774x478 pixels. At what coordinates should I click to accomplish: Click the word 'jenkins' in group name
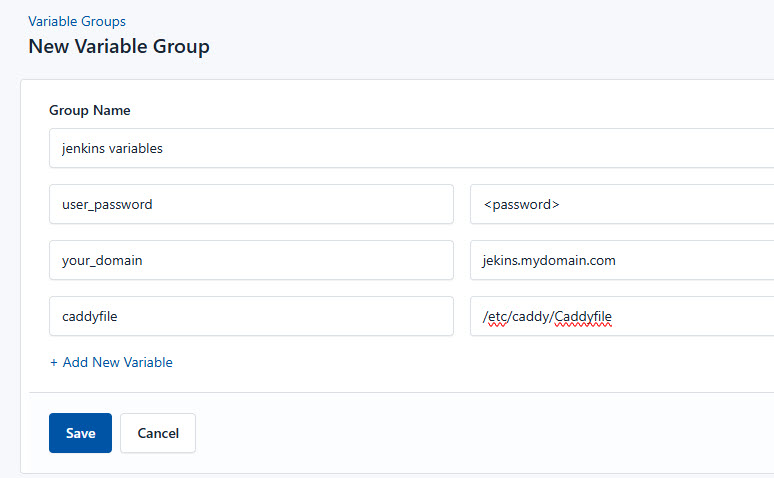click(x=83, y=148)
